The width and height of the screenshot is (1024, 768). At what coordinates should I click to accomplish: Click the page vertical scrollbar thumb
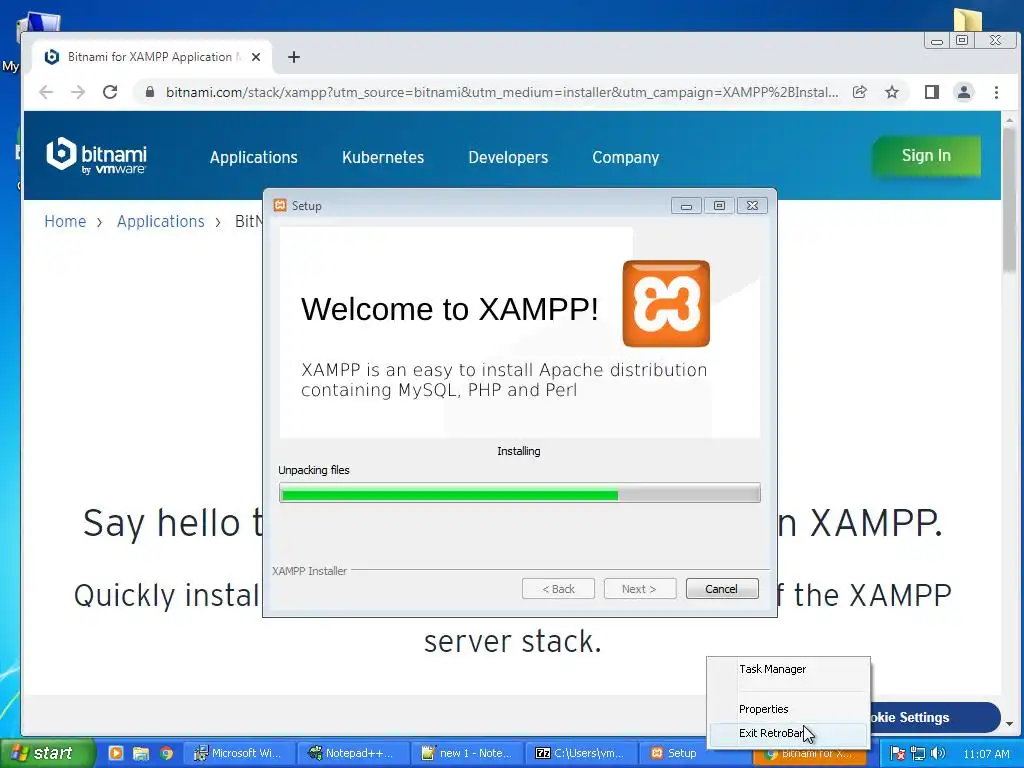pos(1010,199)
